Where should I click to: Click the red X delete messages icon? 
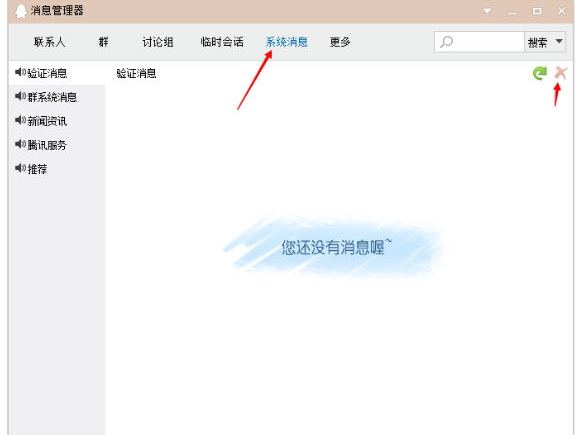click(561, 73)
